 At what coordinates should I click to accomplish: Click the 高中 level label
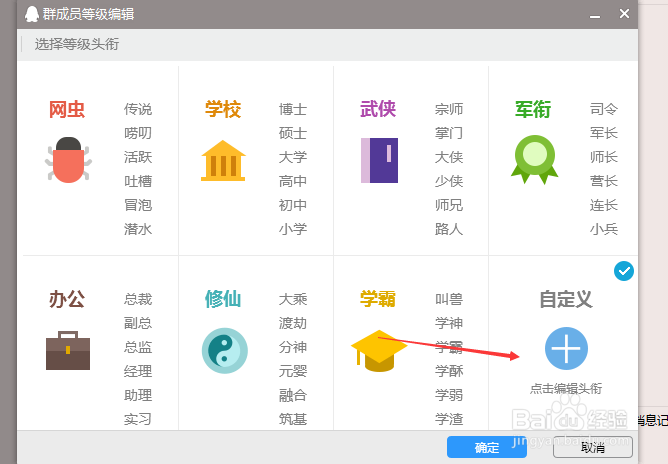[293, 181]
